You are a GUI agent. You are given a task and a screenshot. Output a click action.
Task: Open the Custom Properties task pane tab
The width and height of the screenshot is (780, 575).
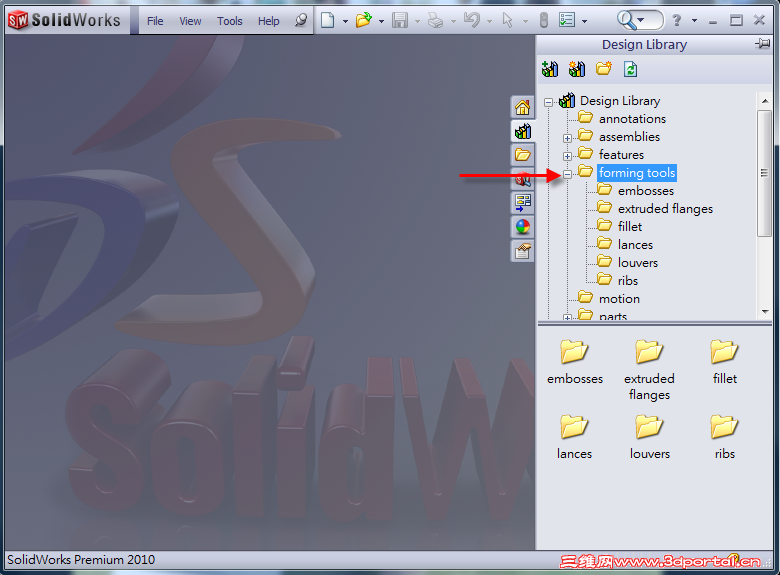click(x=522, y=251)
